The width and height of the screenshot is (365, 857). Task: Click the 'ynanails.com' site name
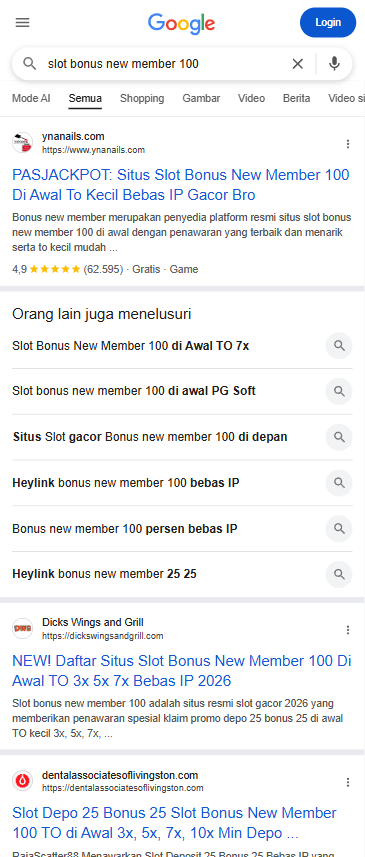pos(73,136)
